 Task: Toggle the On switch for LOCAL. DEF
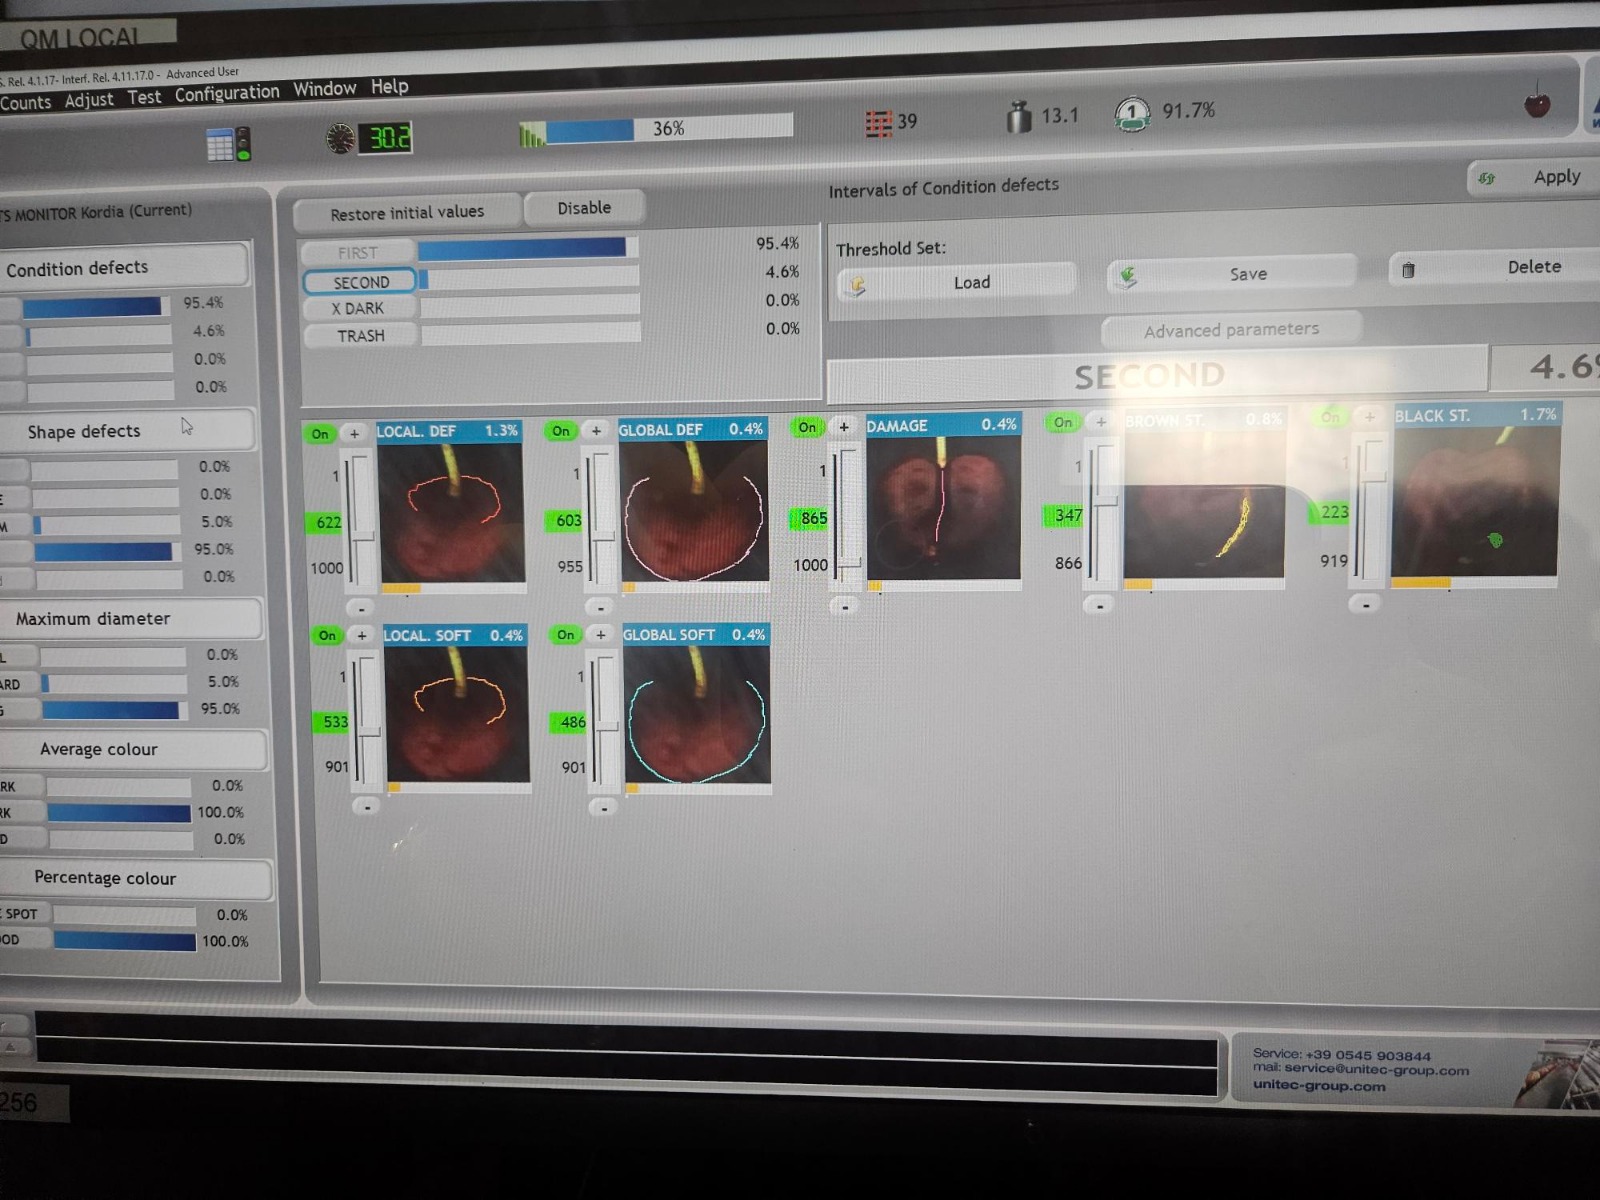(x=320, y=433)
